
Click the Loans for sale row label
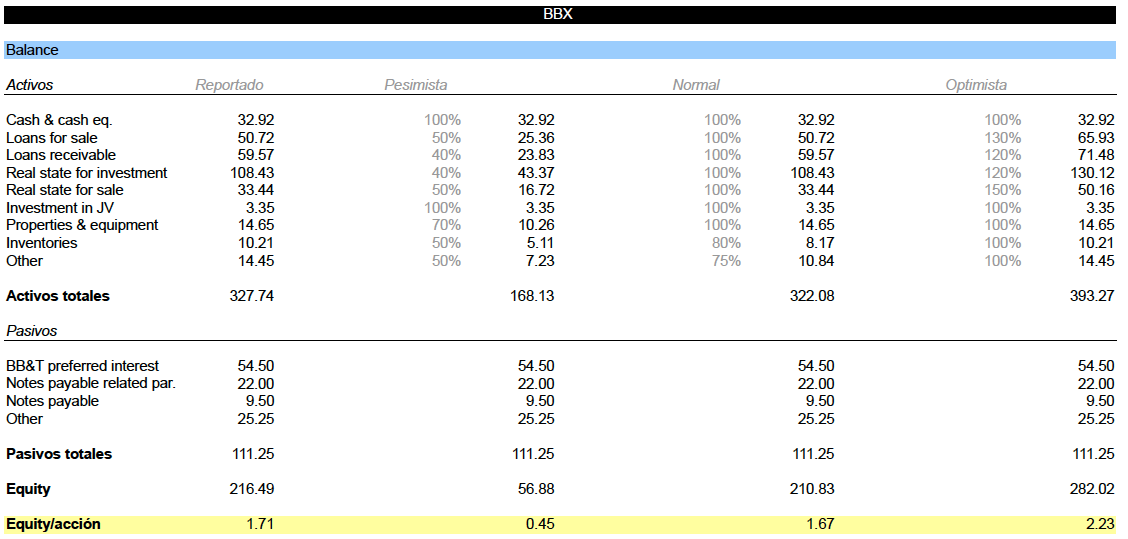pyautogui.click(x=51, y=137)
